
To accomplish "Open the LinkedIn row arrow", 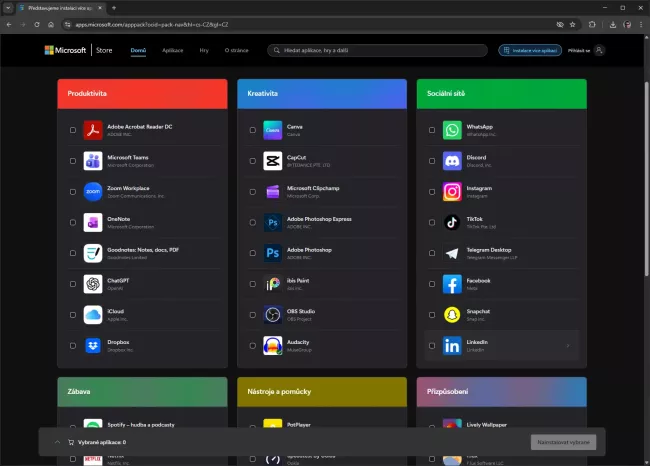I will pos(568,345).
